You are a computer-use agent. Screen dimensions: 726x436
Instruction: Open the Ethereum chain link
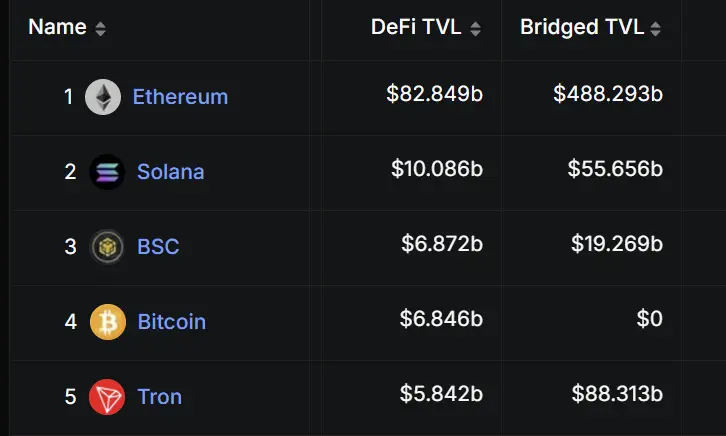click(x=180, y=97)
